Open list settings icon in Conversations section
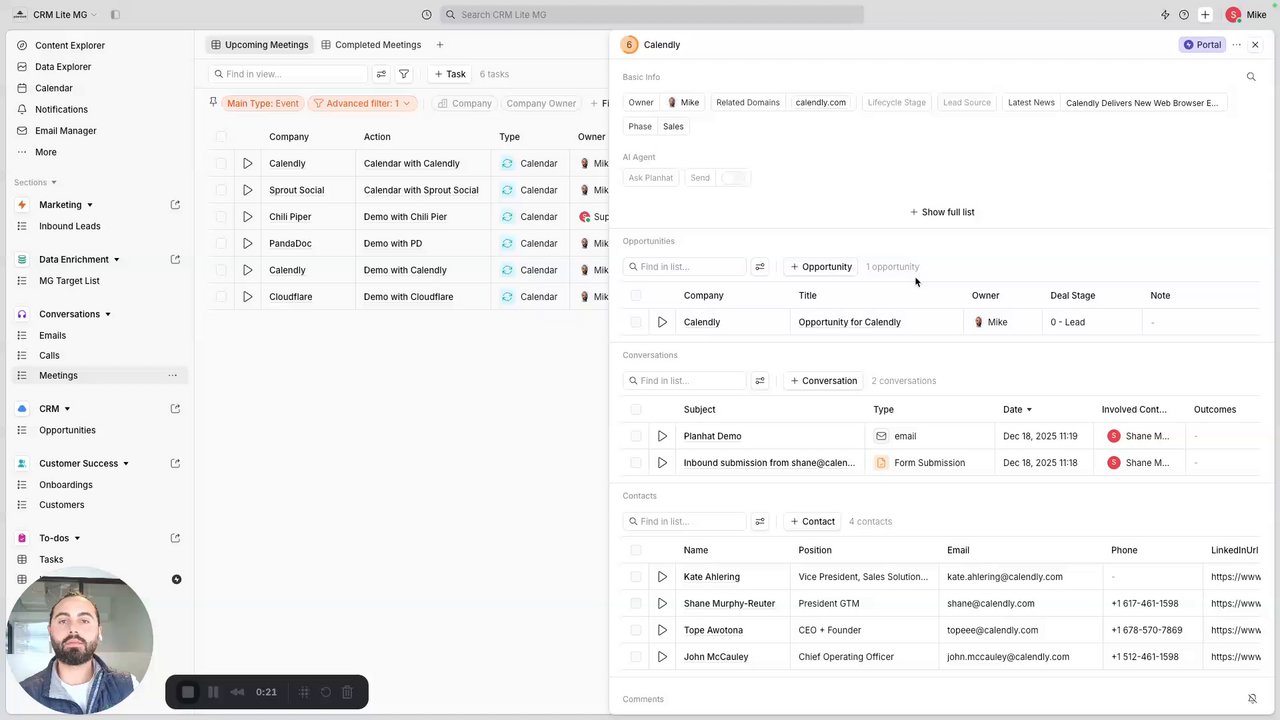The image size is (1280, 720). [x=760, y=381]
